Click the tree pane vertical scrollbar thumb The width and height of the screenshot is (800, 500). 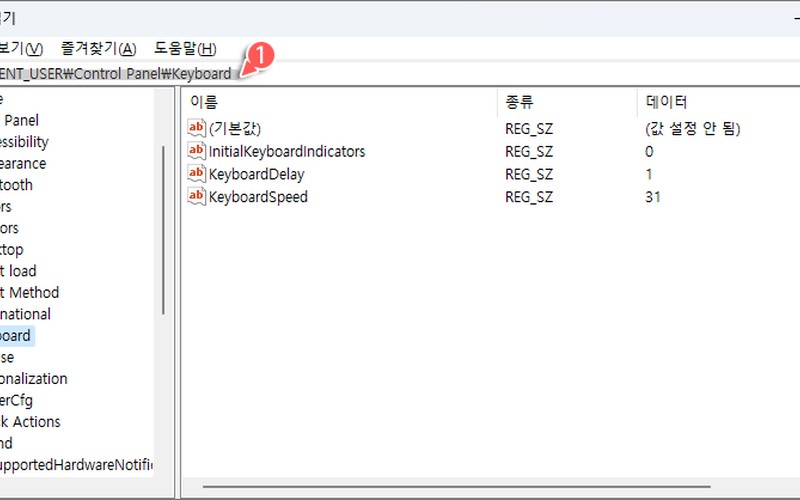tap(163, 230)
